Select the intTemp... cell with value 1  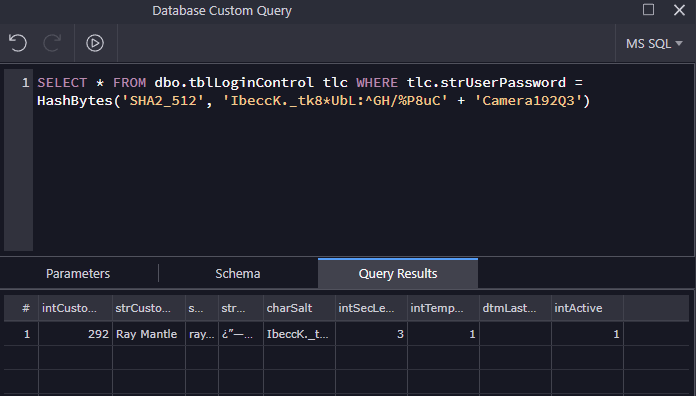[x=443, y=334]
